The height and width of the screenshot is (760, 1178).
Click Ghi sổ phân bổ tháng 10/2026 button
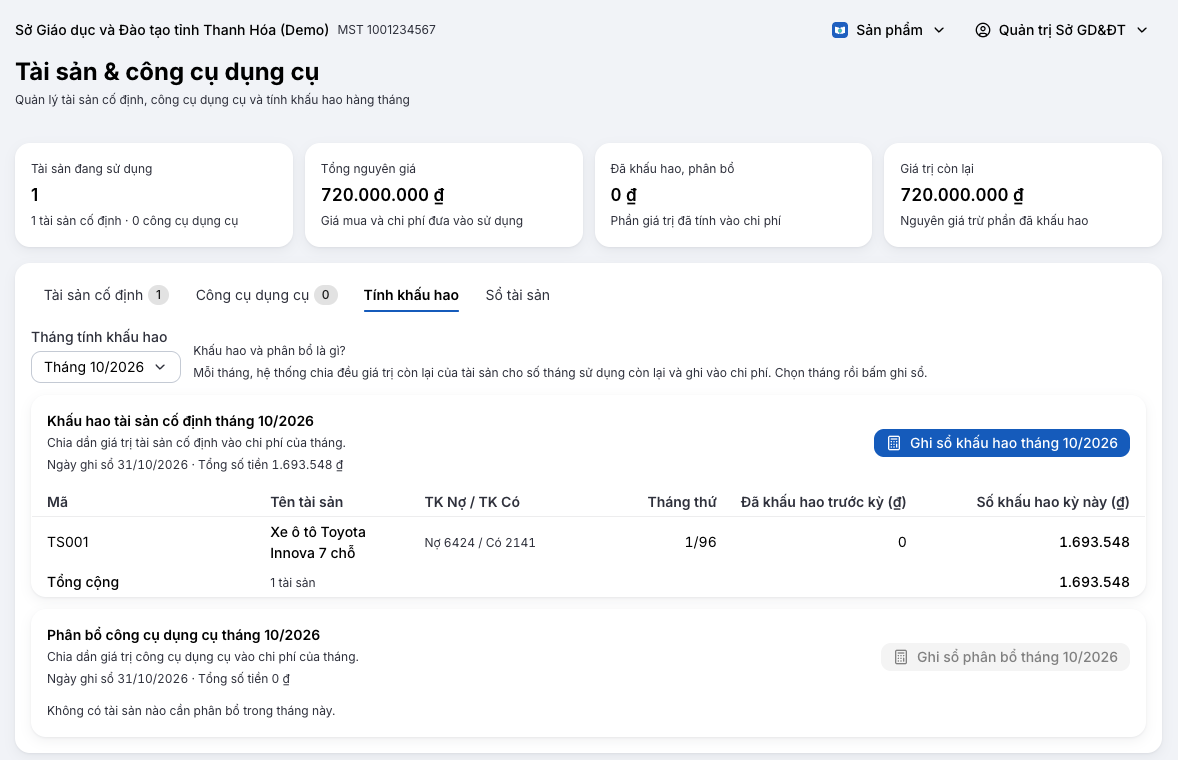[1005, 657]
